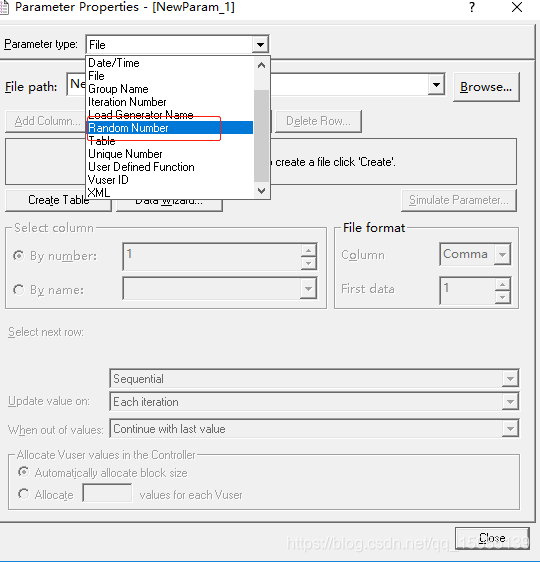Open Simulate Parameter... dialog
This screenshot has width=540, height=562.
[459, 200]
